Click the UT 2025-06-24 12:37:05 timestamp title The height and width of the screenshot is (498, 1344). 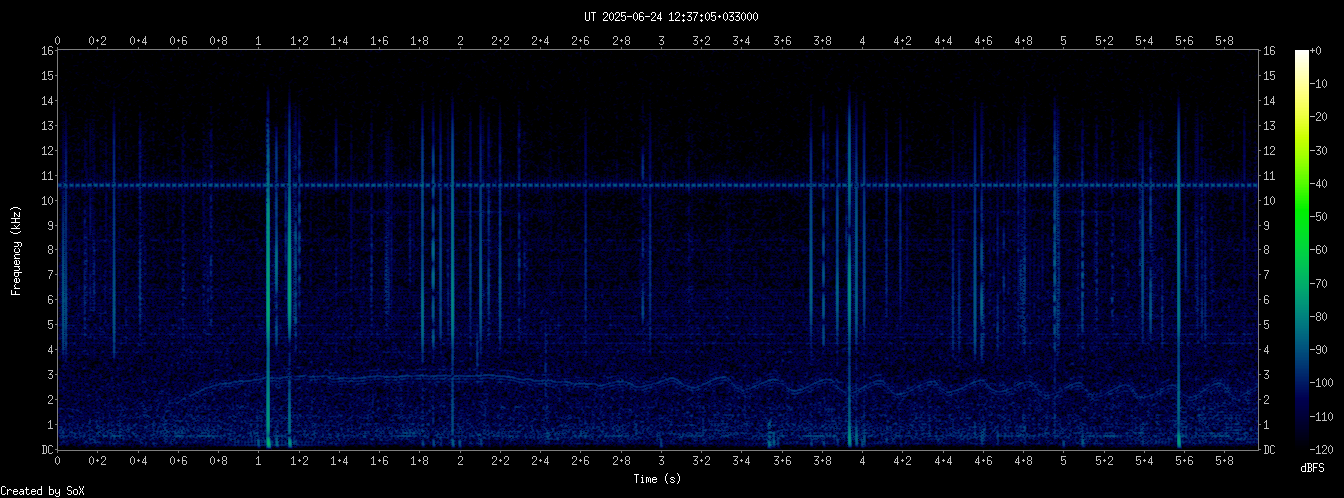click(x=671, y=17)
